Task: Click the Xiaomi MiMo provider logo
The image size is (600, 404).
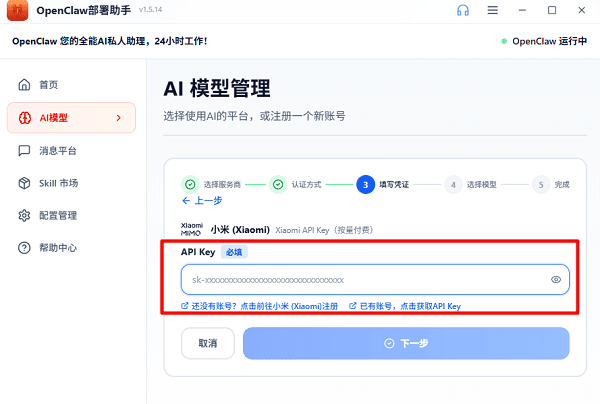Action: click(191, 229)
